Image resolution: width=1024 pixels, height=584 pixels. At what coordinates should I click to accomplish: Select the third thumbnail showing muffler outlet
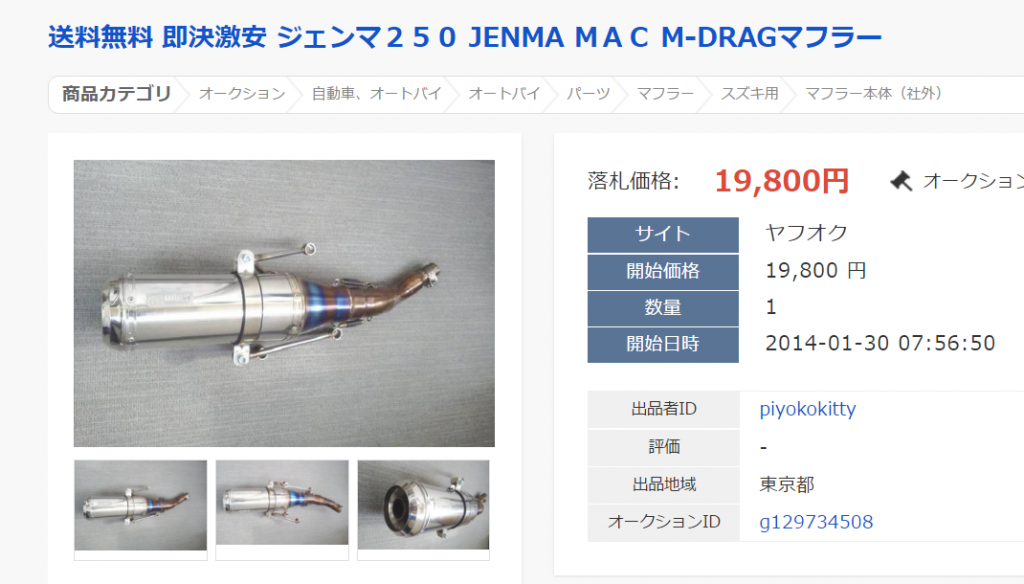423,504
